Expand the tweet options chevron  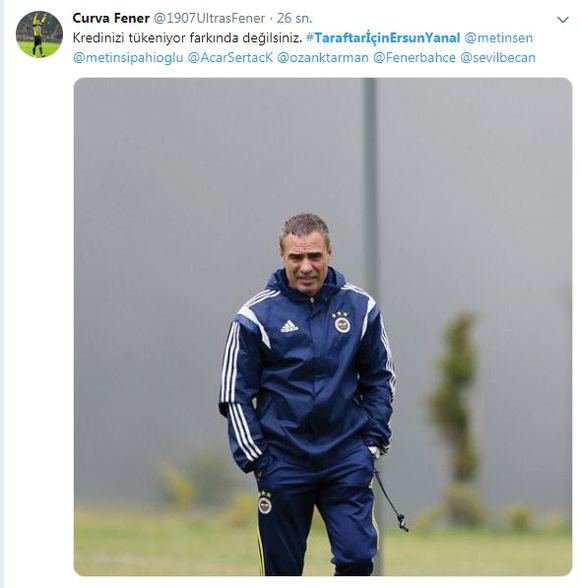(562, 20)
